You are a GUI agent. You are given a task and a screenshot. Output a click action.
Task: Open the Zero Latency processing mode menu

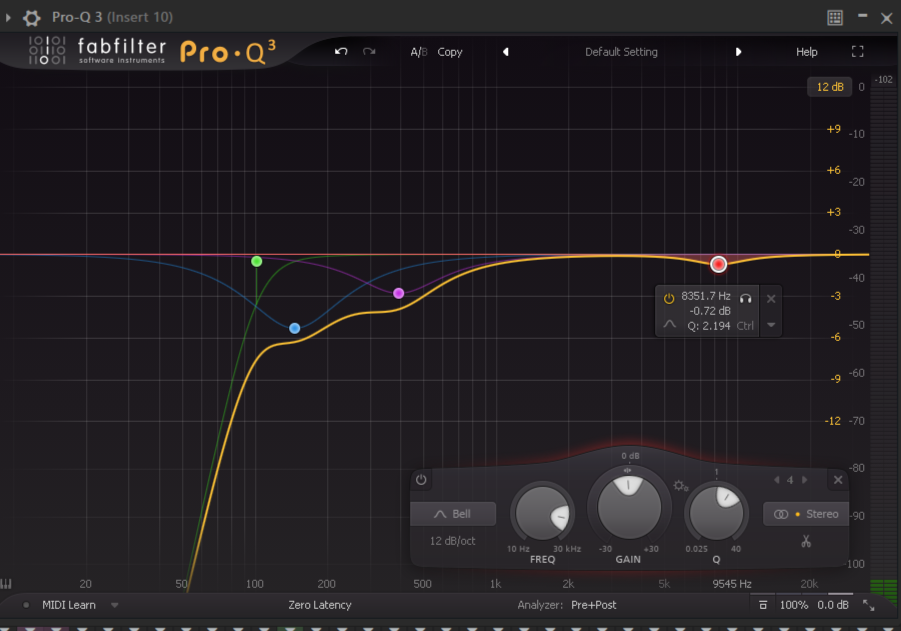tap(319, 605)
